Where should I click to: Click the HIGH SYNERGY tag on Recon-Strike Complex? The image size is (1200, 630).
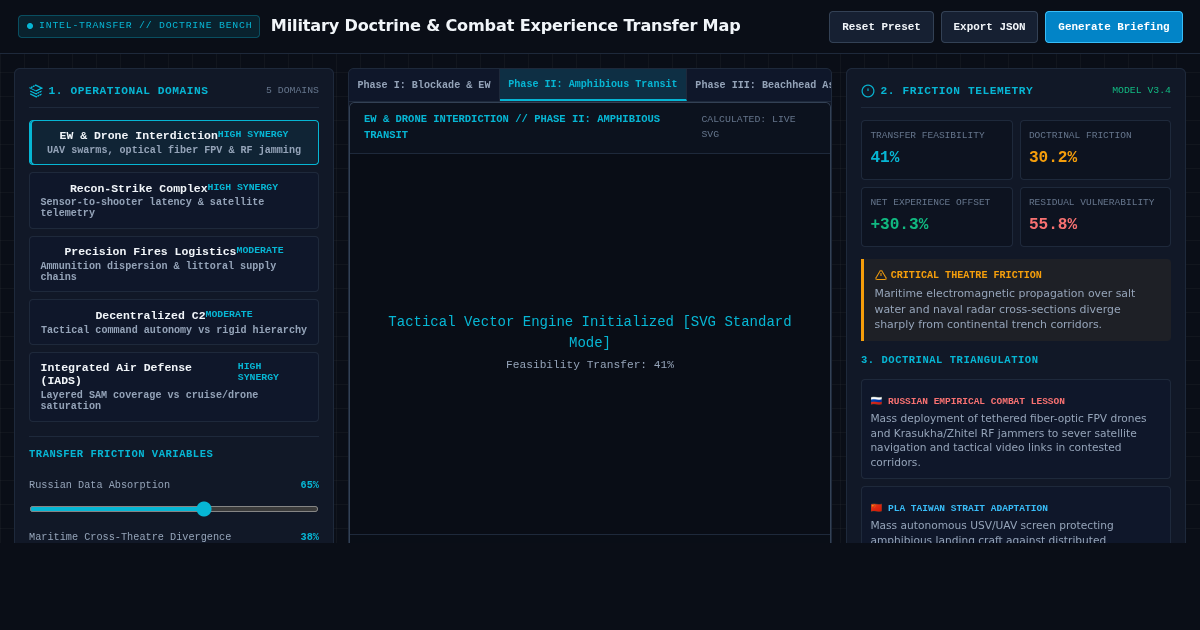tap(243, 187)
